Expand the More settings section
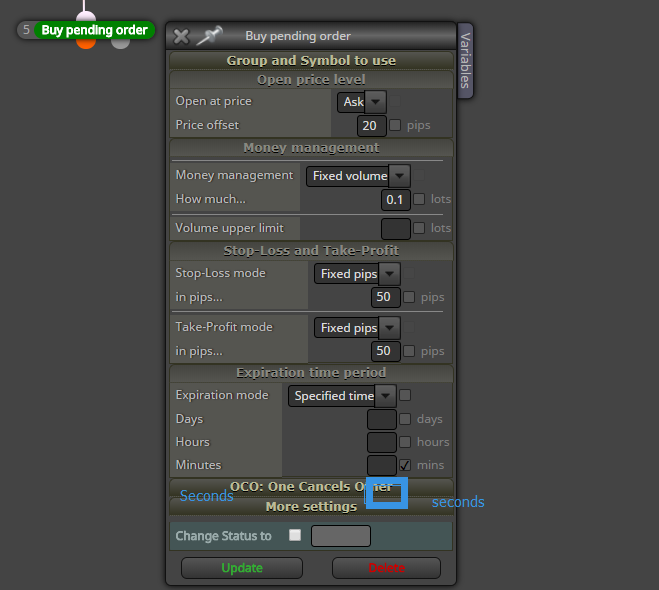659x590 pixels. pyautogui.click(x=311, y=507)
